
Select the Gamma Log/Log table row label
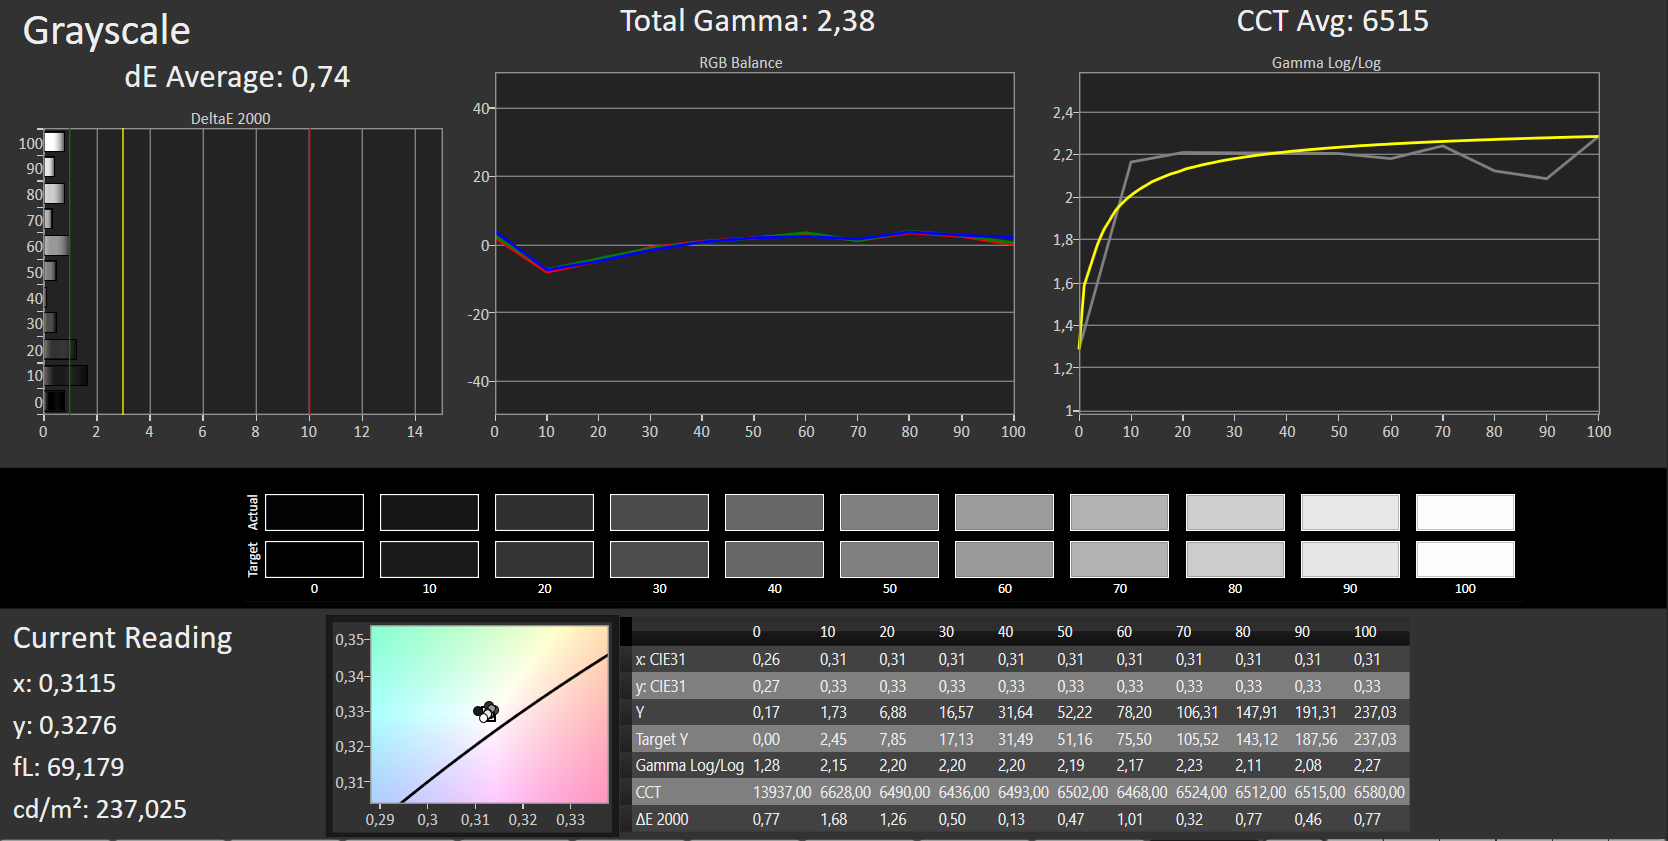[x=690, y=765]
